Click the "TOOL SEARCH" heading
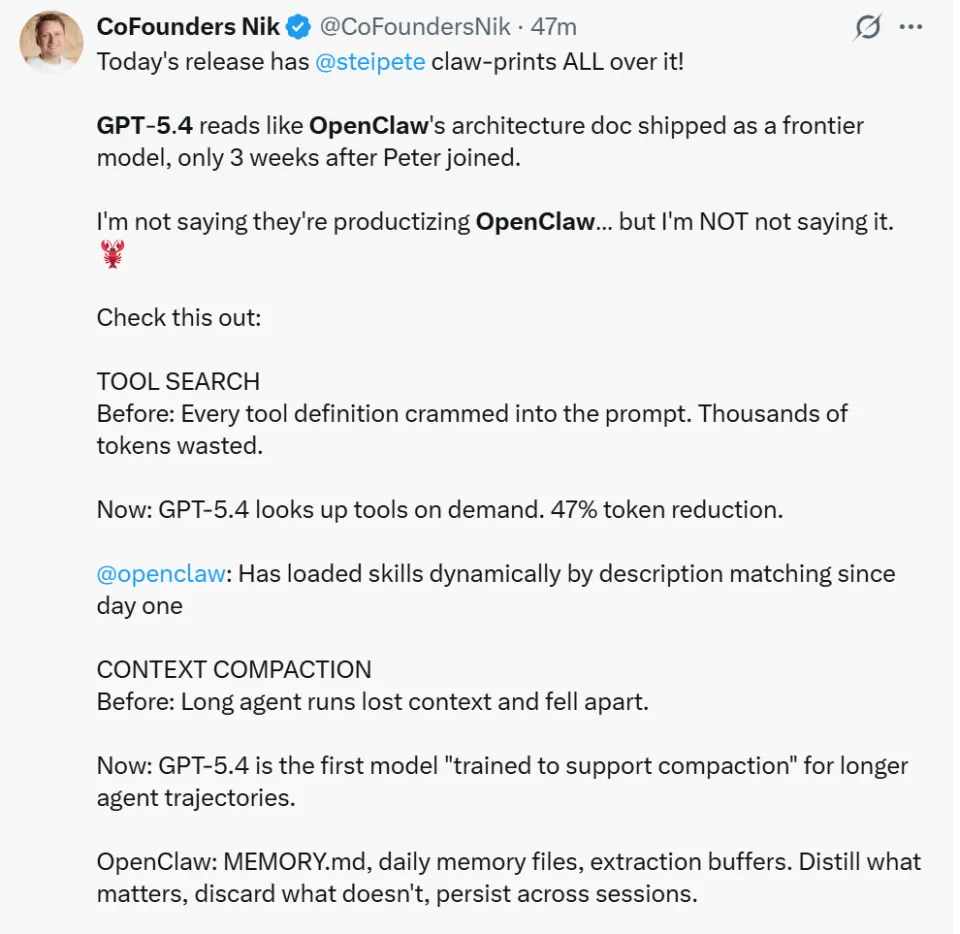Screen dimensions: 960x934 coord(178,382)
